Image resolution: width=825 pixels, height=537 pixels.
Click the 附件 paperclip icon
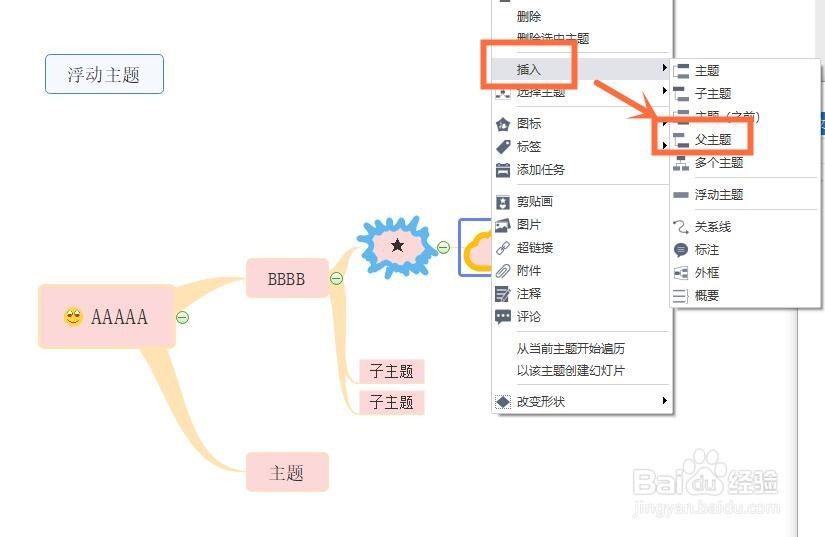pyautogui.click(x=503, y=271)
